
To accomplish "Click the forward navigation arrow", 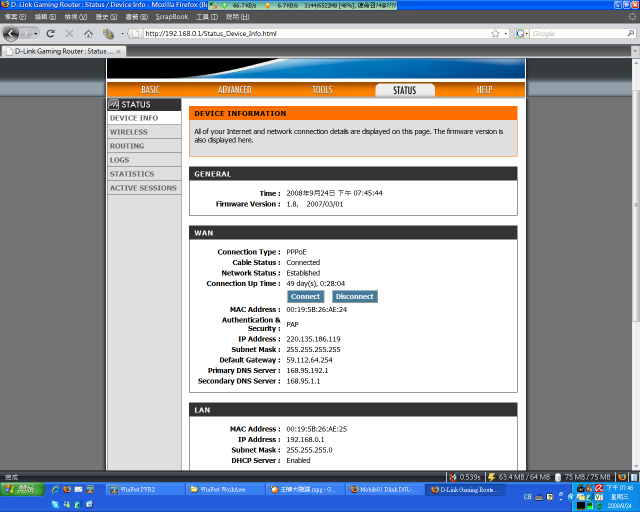I will pos(25,33).
